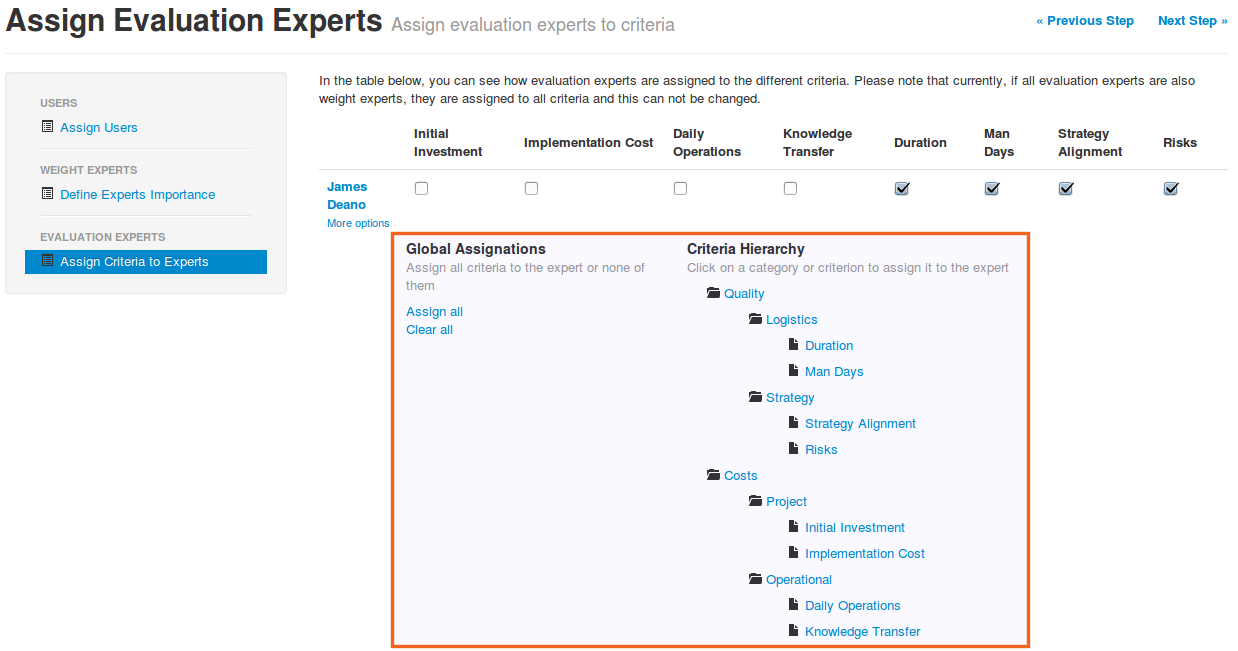Uncheck the Duration checkbox for James Deano
The width and height of the screenshot is (1238, 651).
click(x=902, y=188)
